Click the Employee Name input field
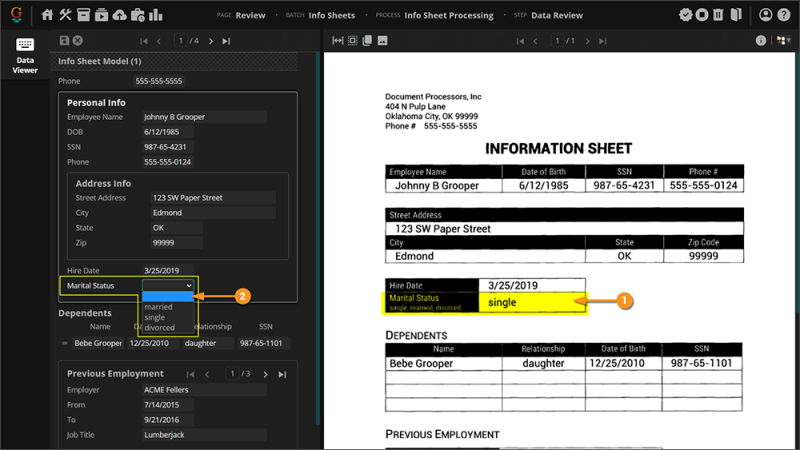This screenshot has width=800, height=450. coord(204,117)
